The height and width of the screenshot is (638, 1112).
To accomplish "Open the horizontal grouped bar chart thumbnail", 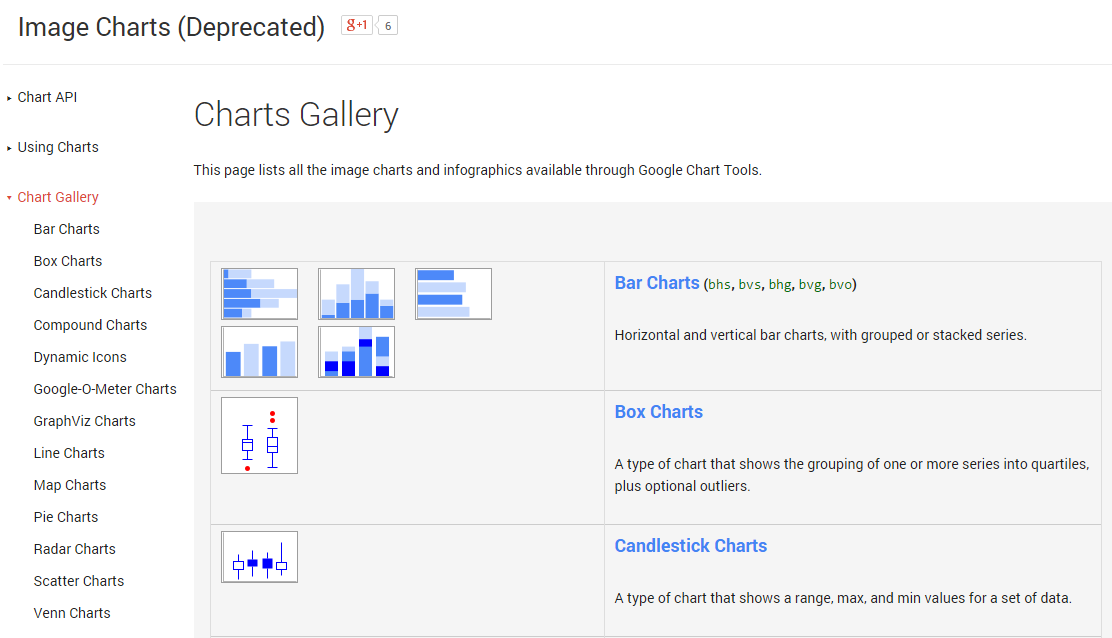I will (453, 294).
